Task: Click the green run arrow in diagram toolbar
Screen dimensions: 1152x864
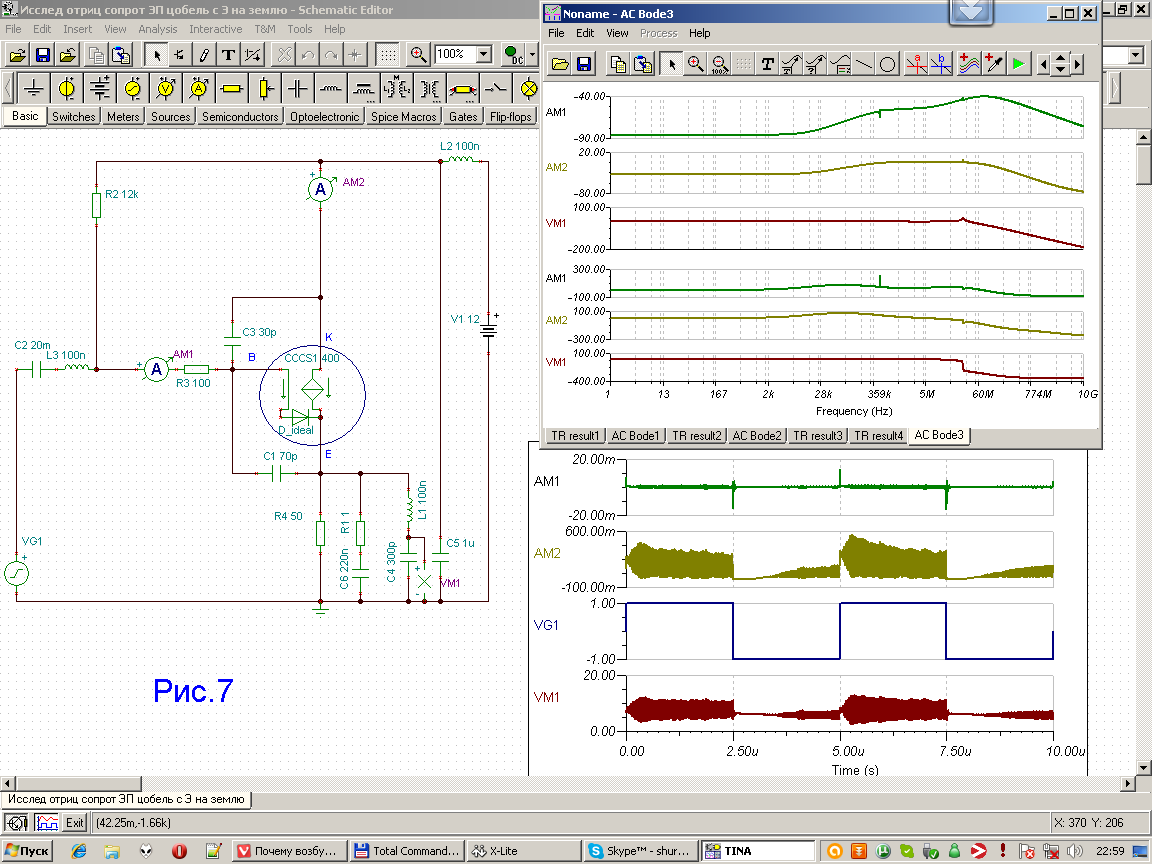Action: click(1018, 64)
